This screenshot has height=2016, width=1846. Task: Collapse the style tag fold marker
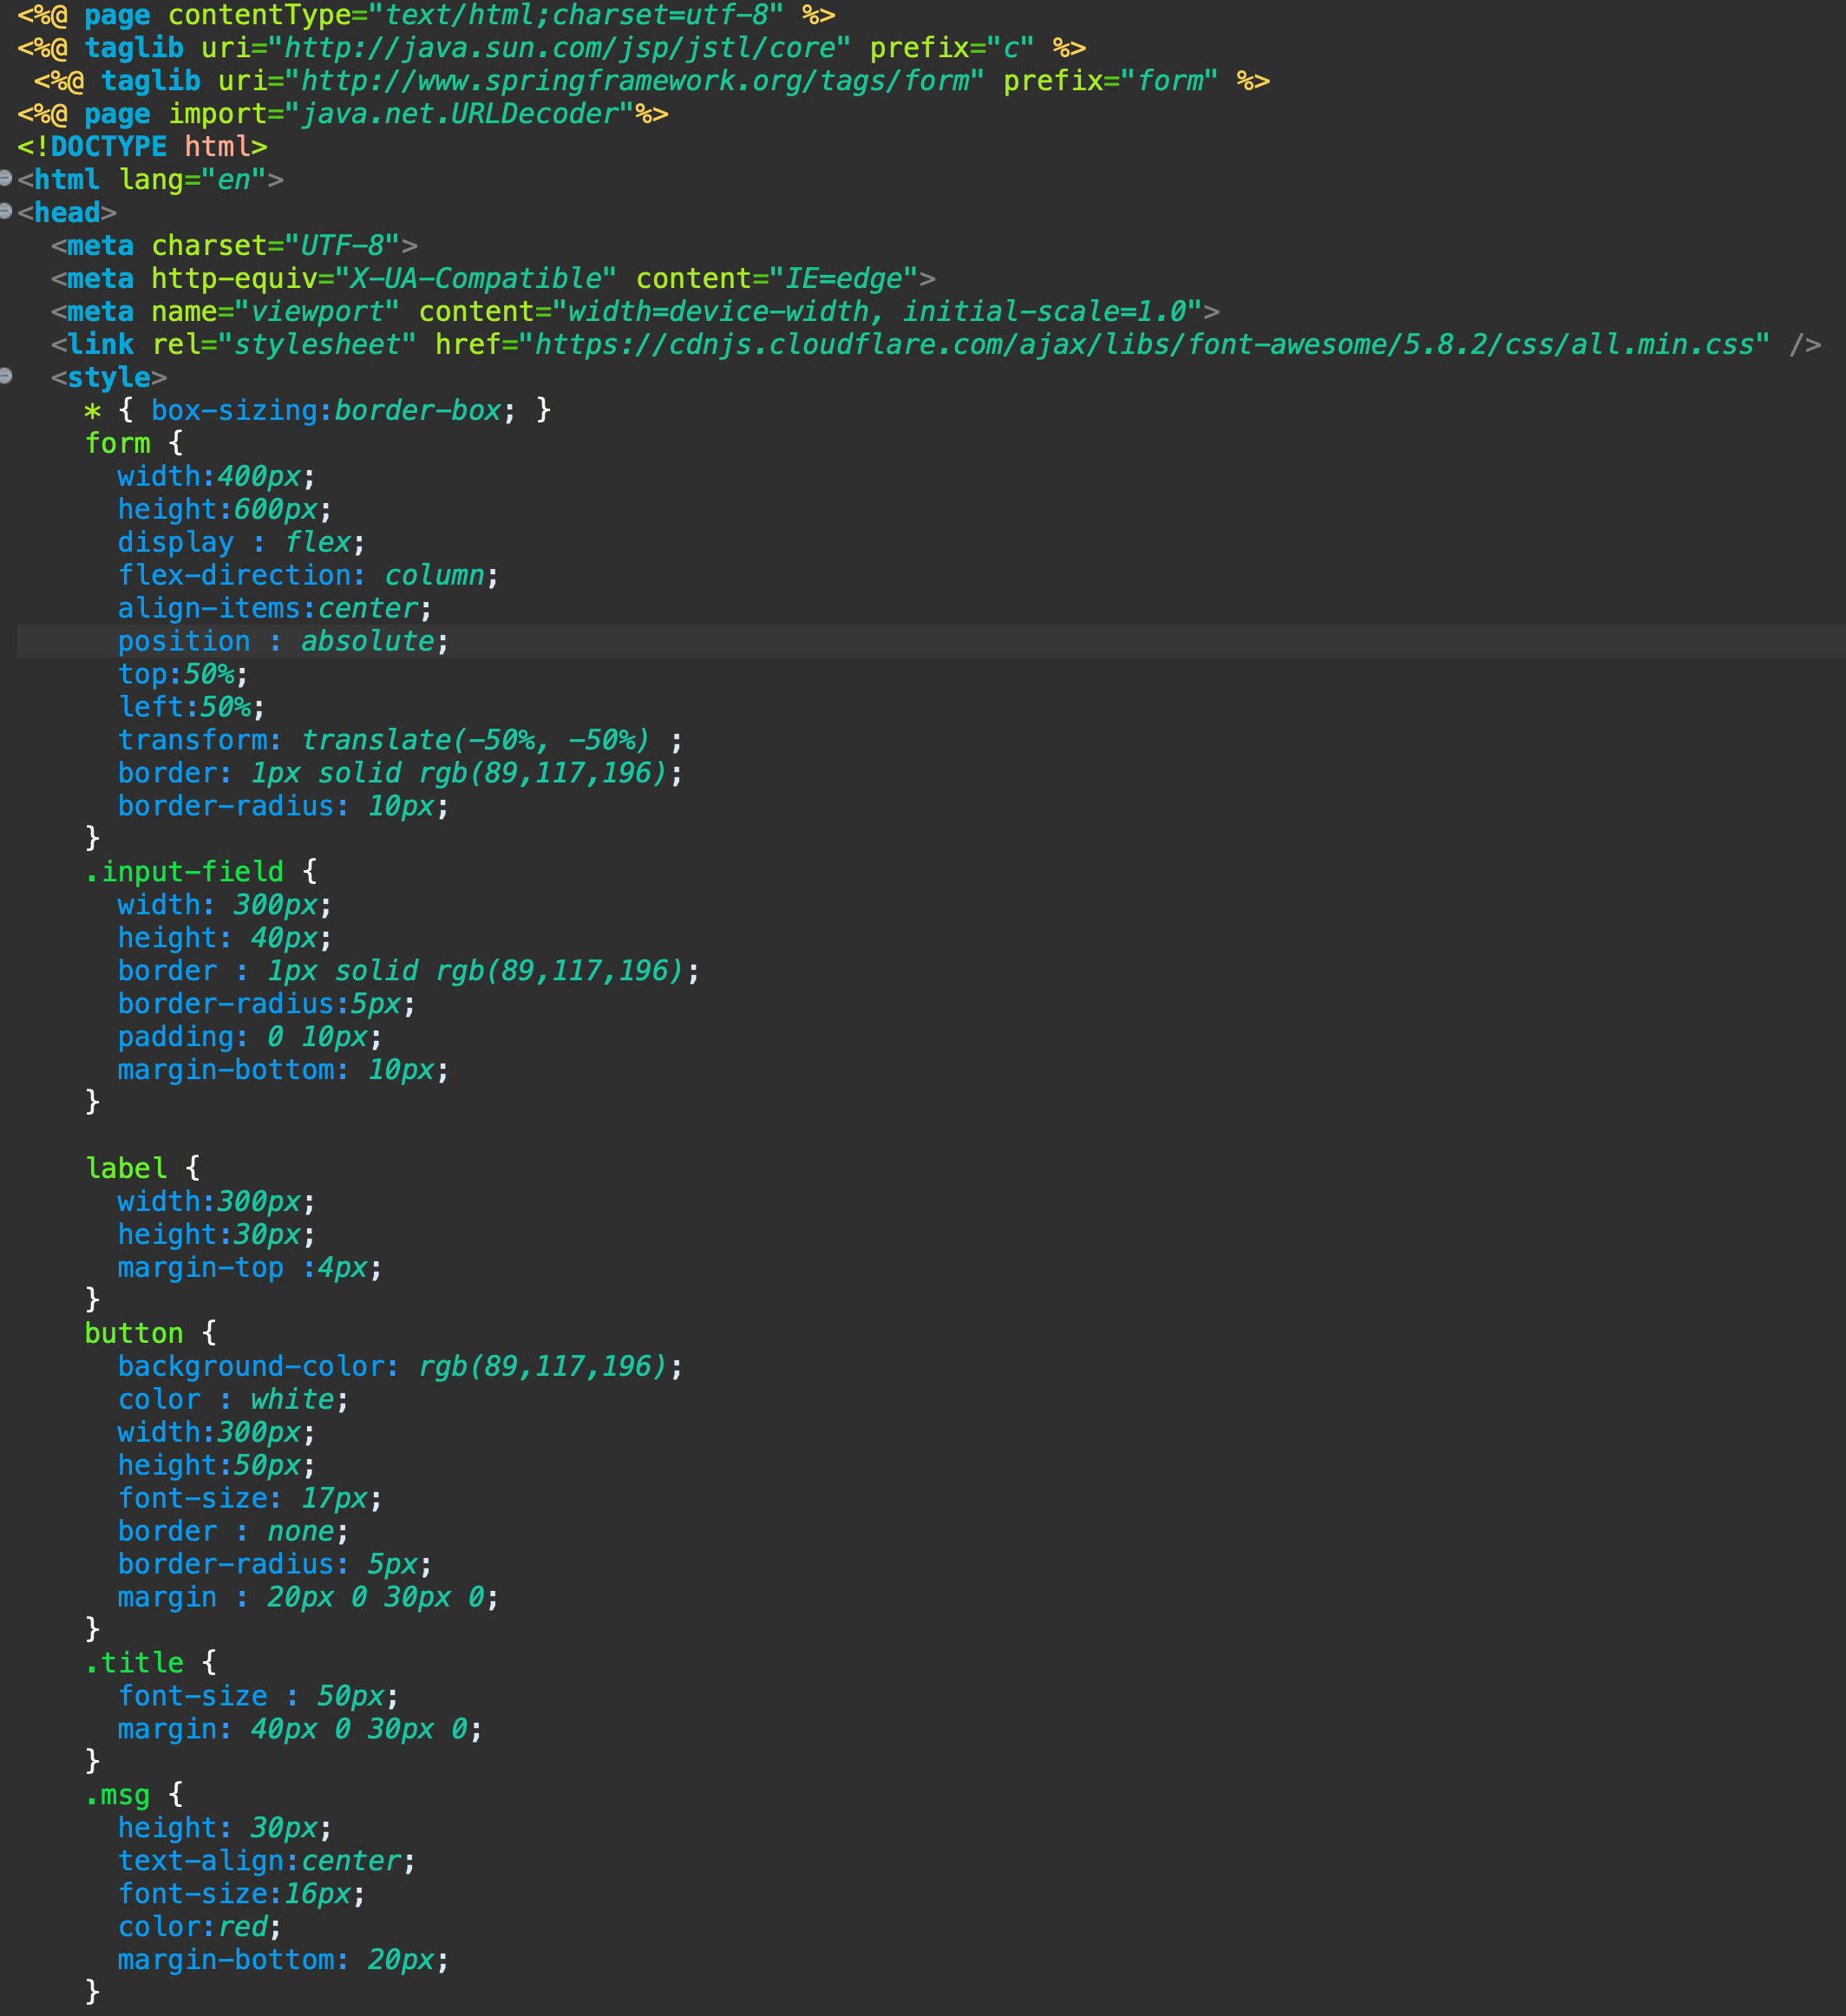(x=6, y=376)
